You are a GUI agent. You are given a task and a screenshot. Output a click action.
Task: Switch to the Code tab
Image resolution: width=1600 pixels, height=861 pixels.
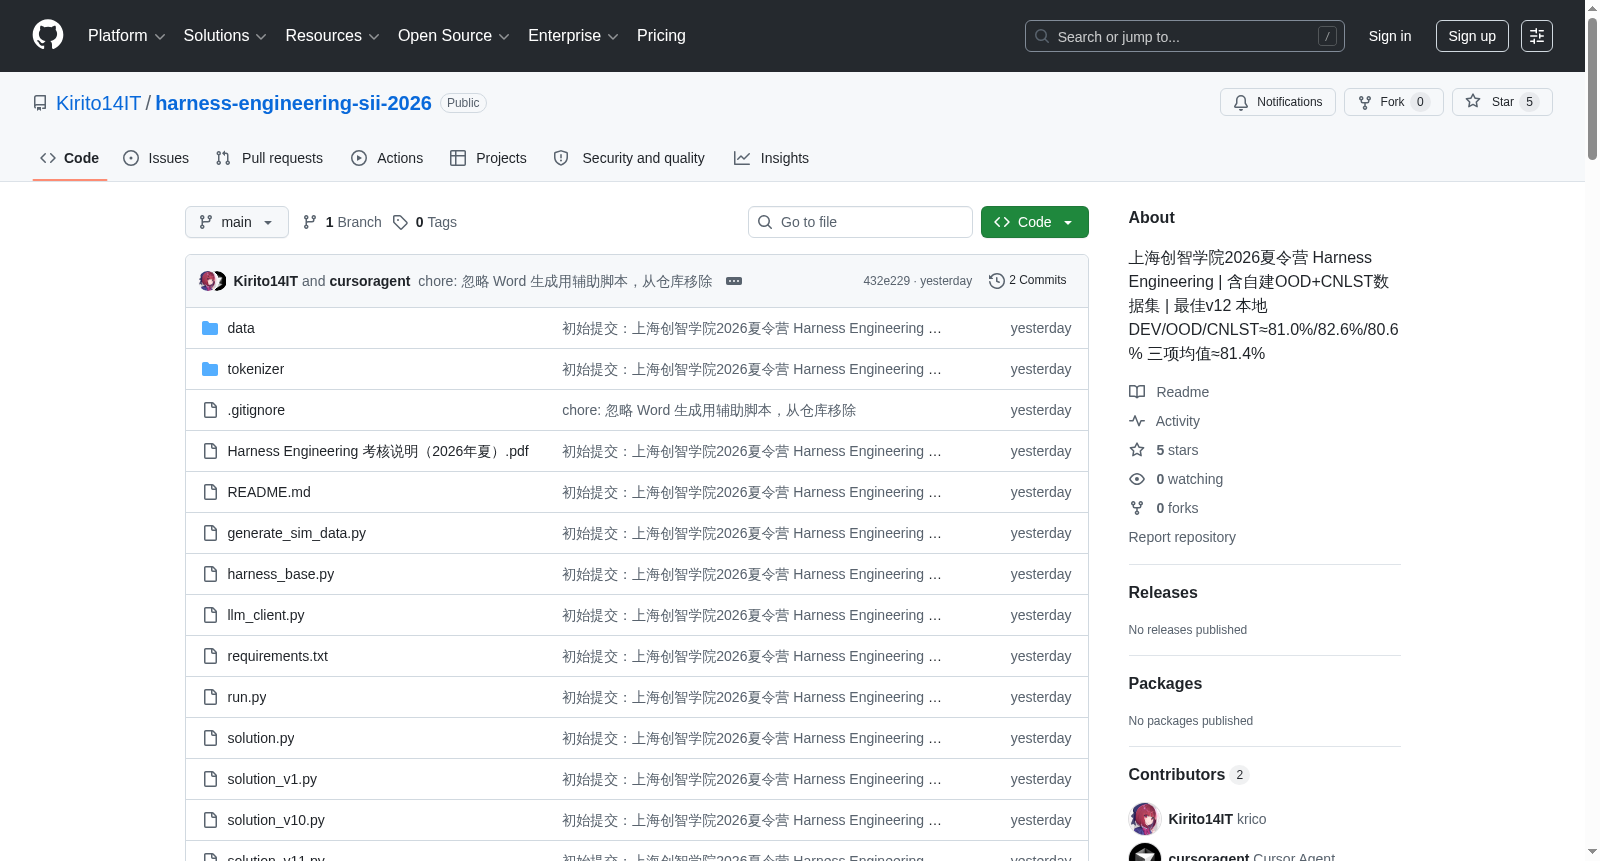70,158
